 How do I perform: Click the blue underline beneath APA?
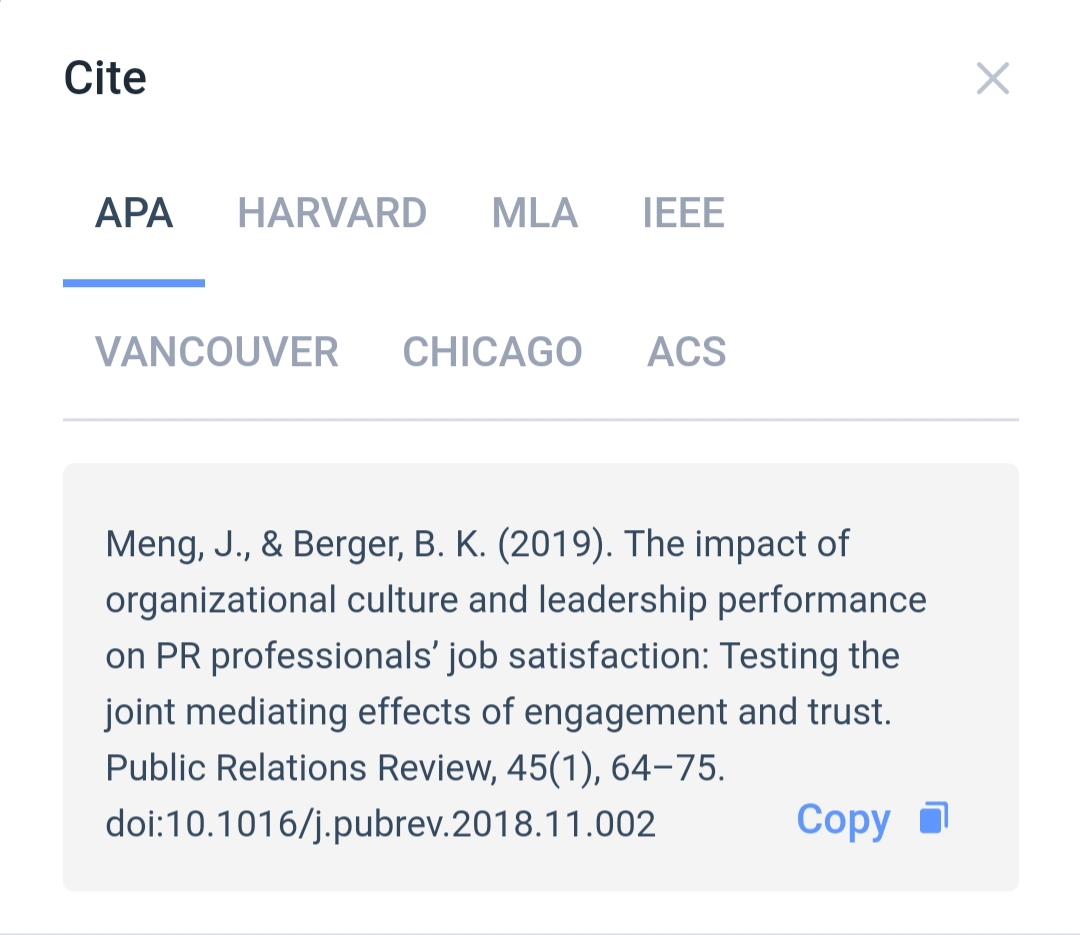[x=134, y=283]
